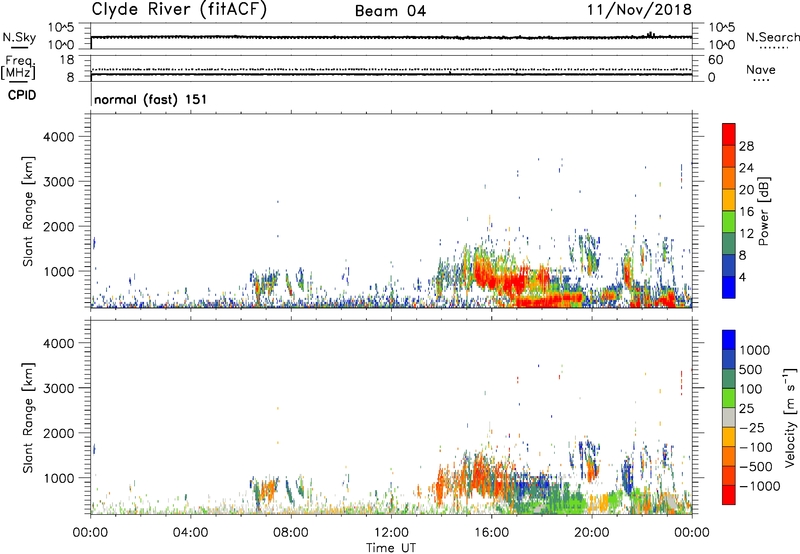The width and height of the screenshot is (800, 554).
Task: Click the 'Time UT' axis title
Action: 391,548
